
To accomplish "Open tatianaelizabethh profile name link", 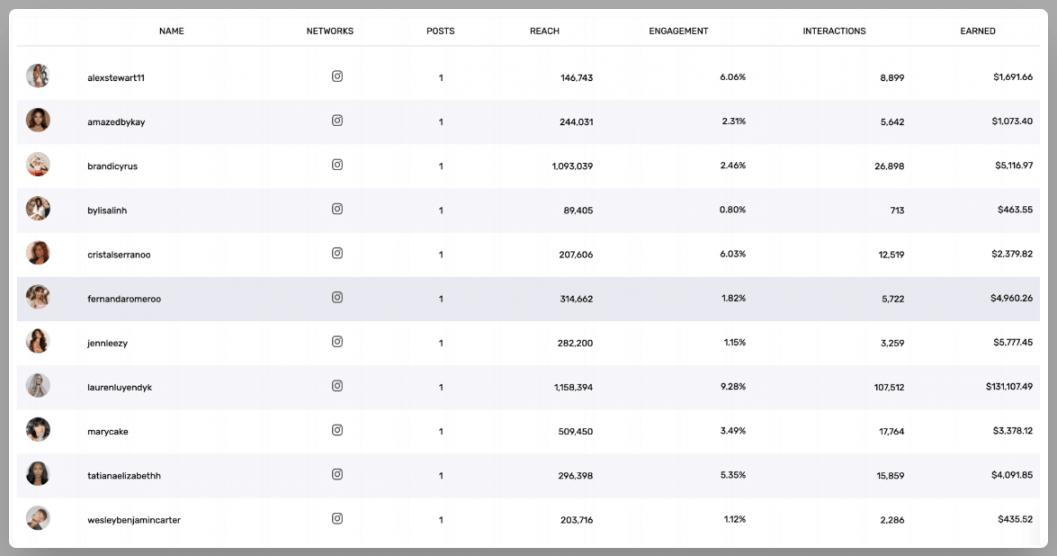I will pos(124,476).
